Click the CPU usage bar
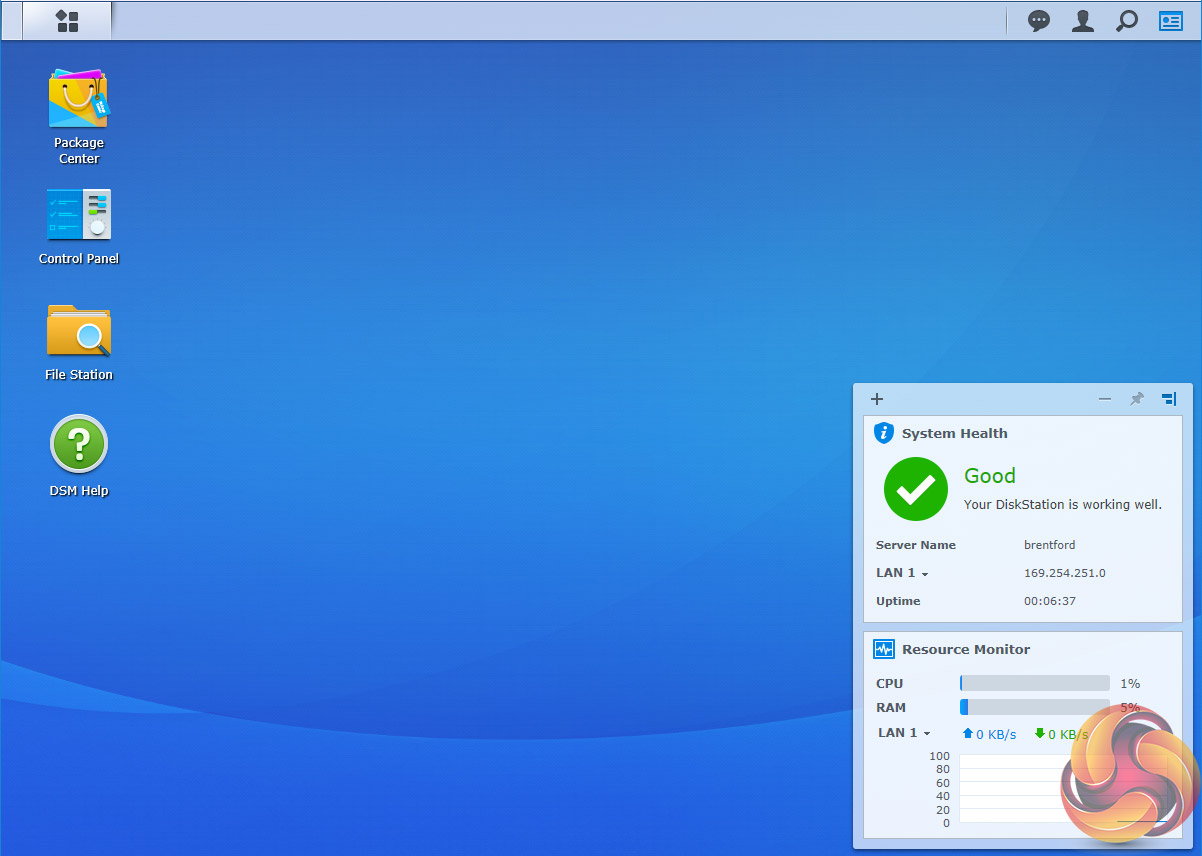The width and height of the screenshot is (1202, 856). 1035,683
